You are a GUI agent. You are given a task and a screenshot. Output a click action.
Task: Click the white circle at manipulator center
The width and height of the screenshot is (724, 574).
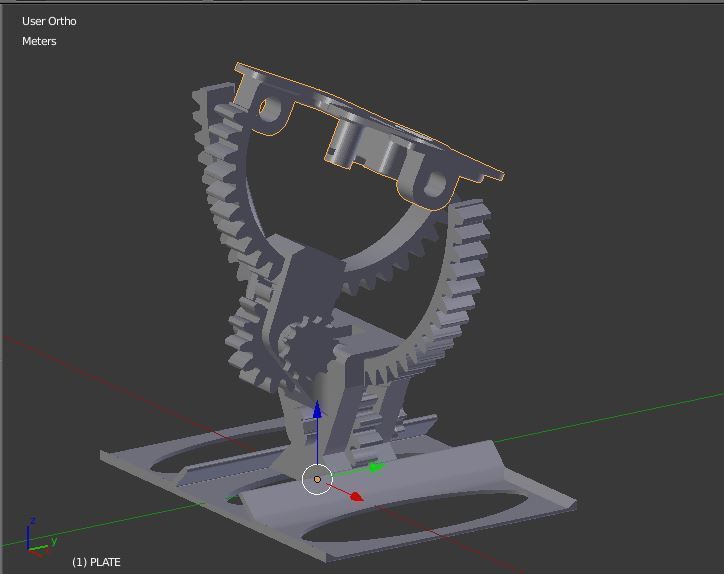317,479
